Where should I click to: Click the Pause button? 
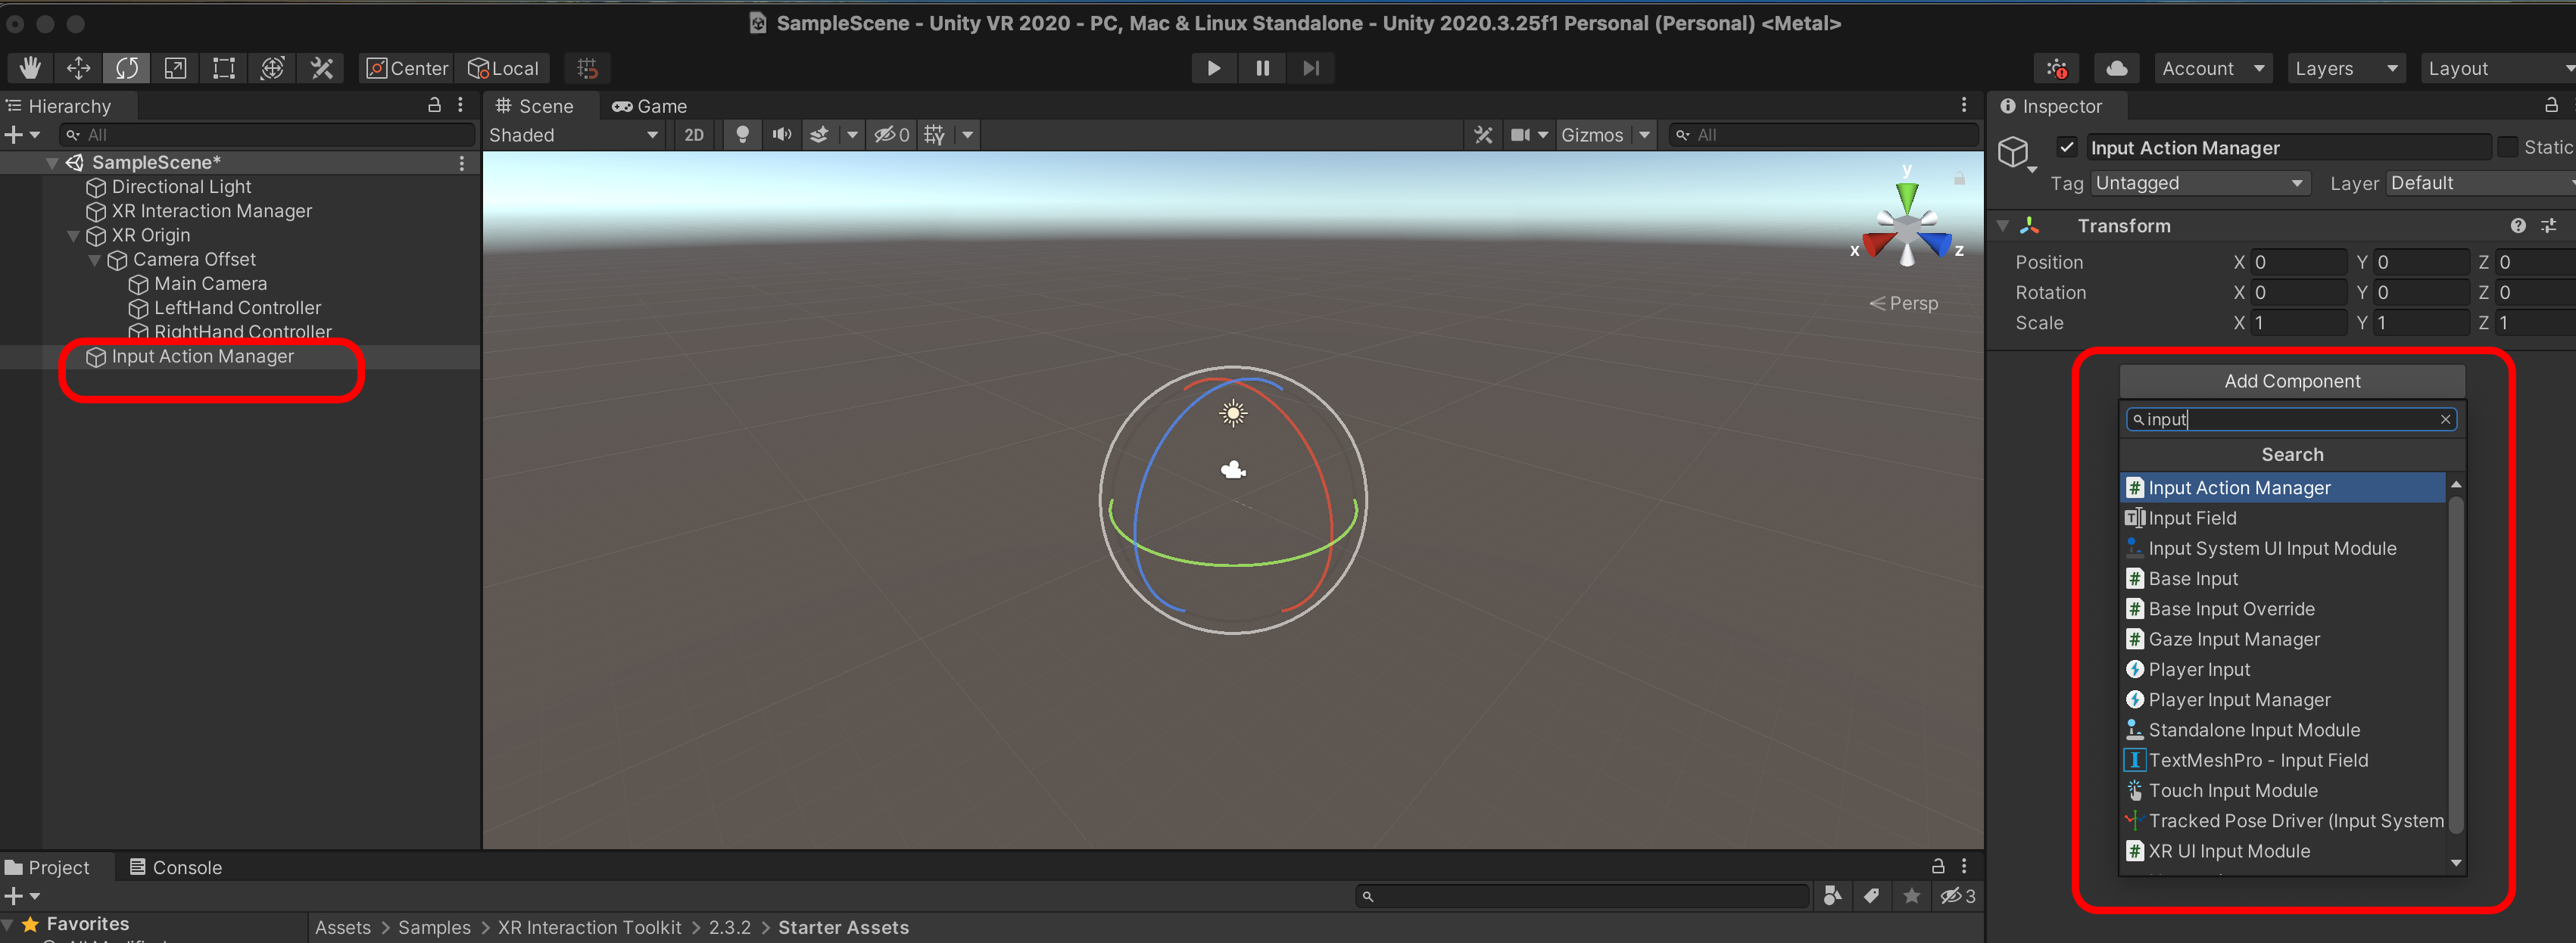1262,68
